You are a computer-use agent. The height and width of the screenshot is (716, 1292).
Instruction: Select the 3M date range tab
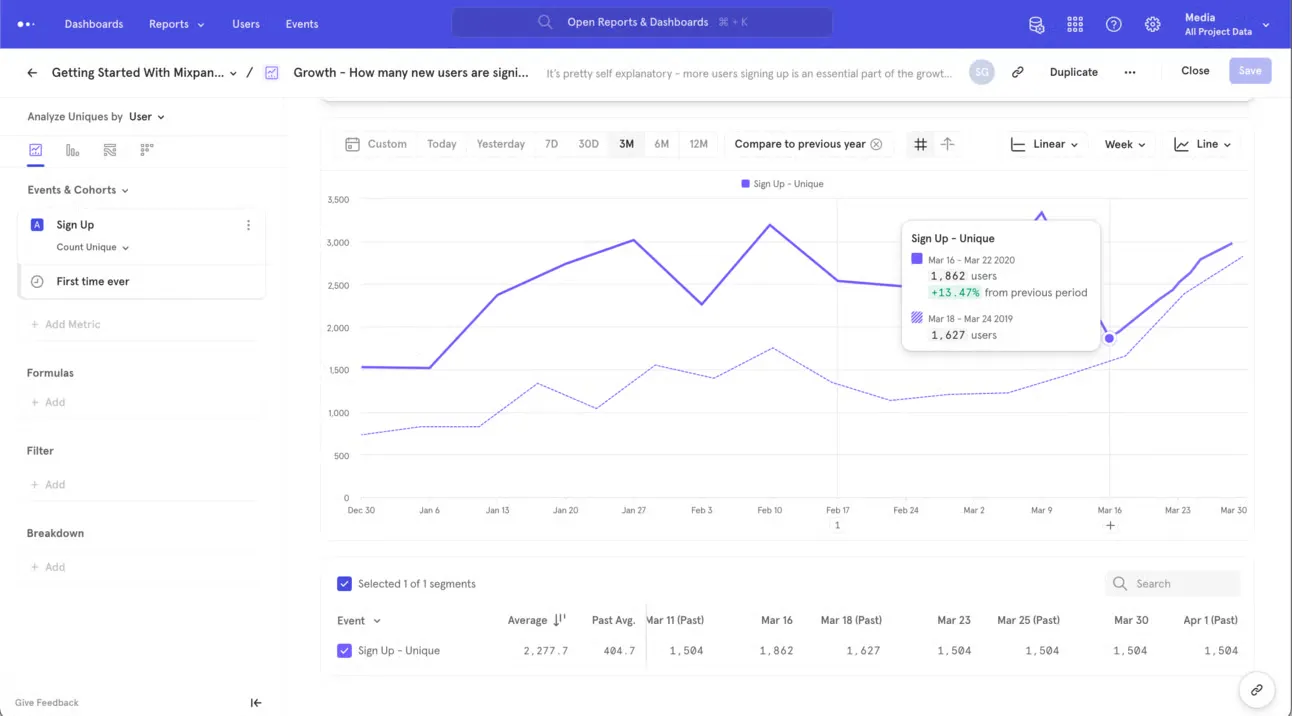[626, 143]
